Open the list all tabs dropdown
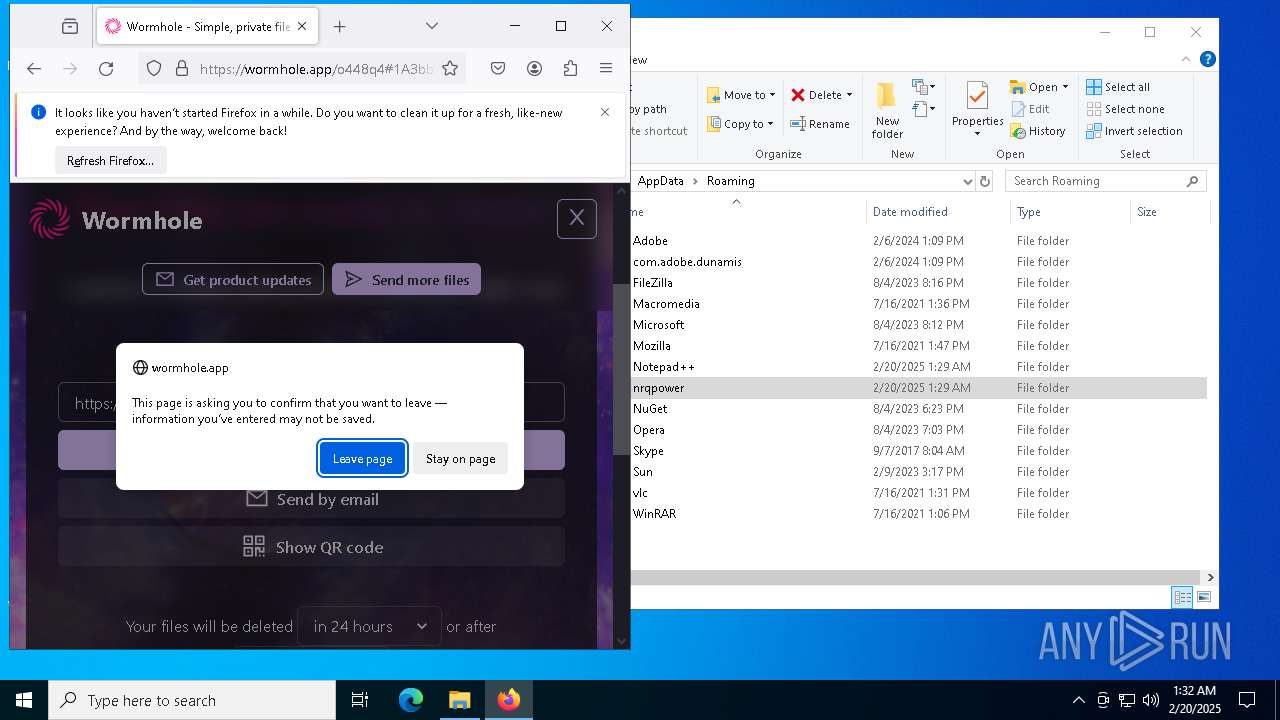The width and height of the screenshot is (1280, 720). pyautogui.click(x=432, y=26)
